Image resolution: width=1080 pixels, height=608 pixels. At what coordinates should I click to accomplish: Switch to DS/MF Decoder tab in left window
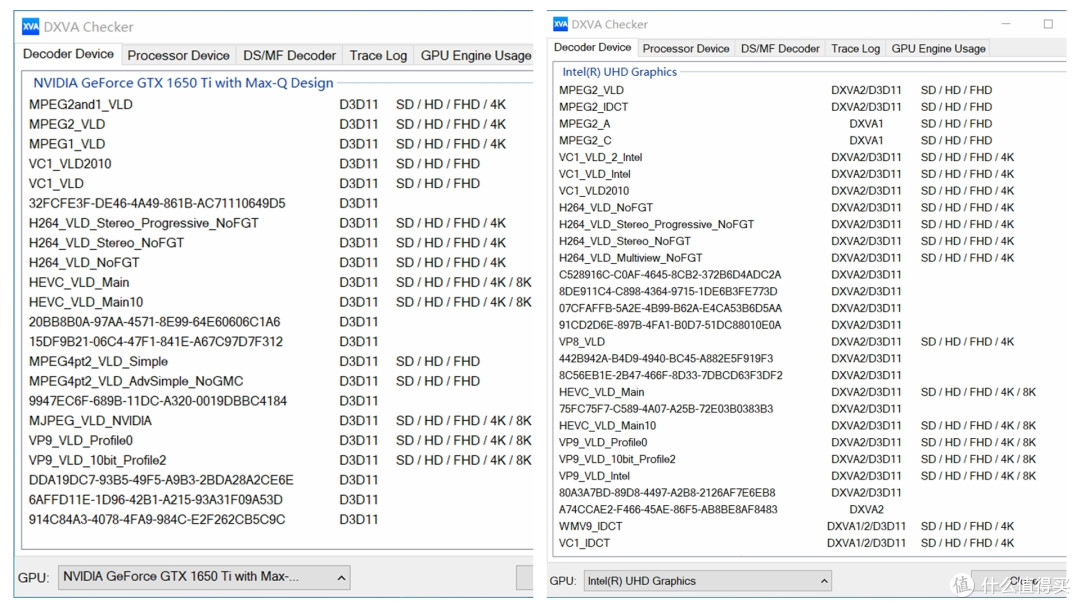[289, 55]
